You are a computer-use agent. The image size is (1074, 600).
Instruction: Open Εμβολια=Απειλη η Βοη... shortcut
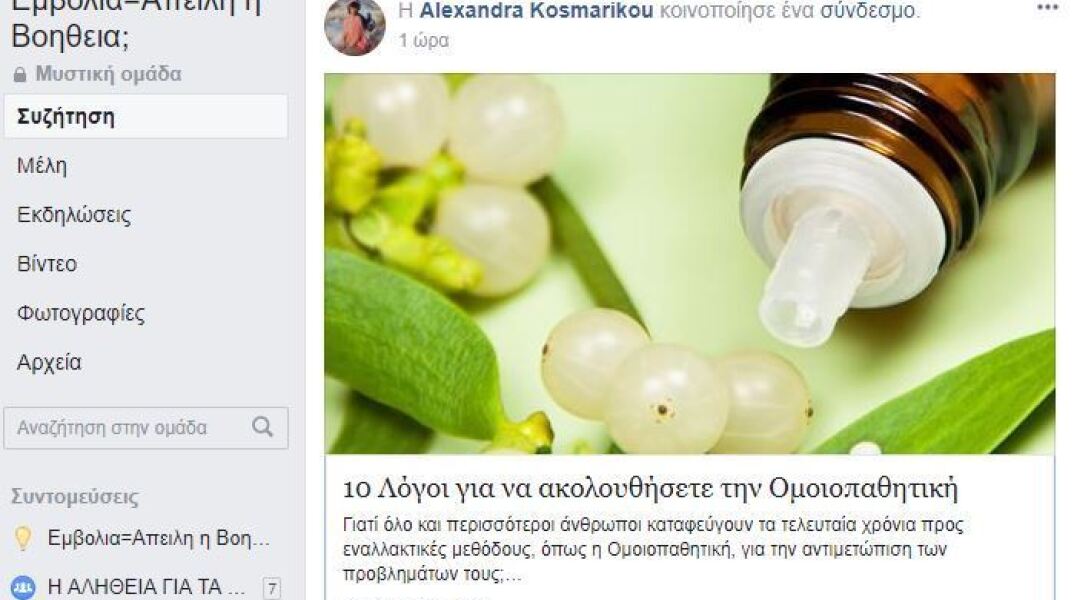click(x=159, y=538)
